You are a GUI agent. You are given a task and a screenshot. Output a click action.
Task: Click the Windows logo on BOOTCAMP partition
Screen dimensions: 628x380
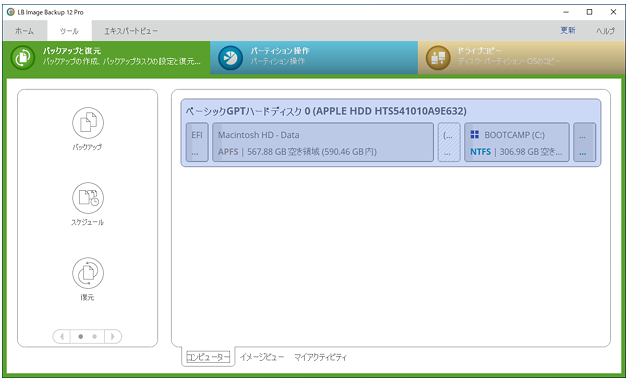coord(475,135)
